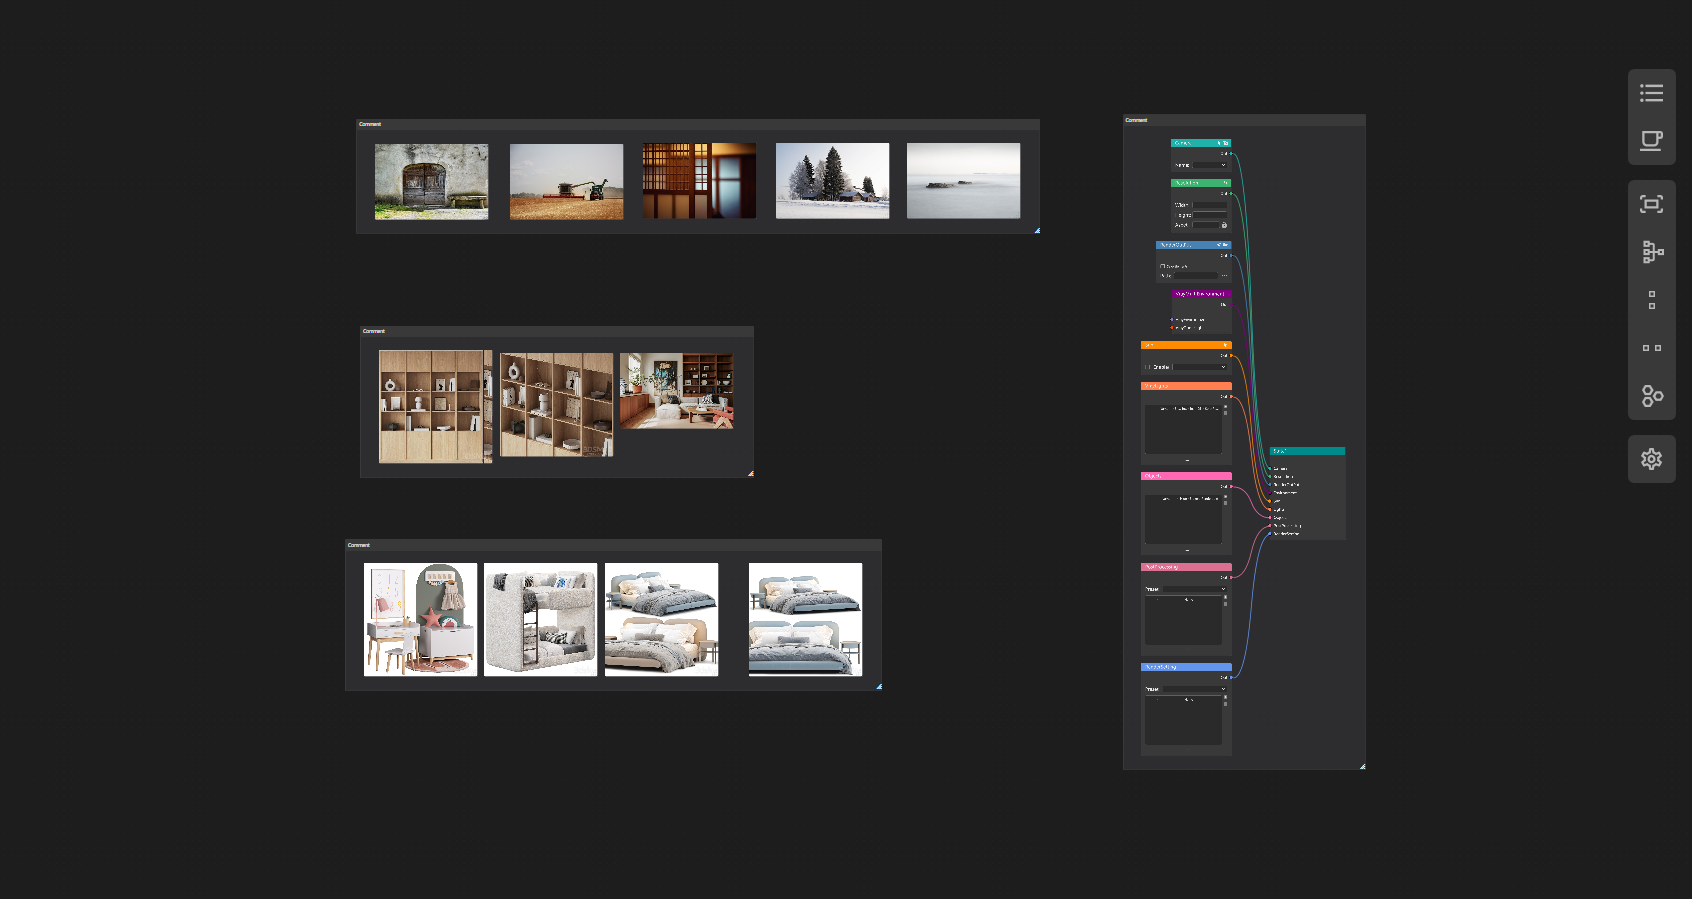Open the list view icon in sidebar
Screen dimensions: 1692x899
tap(1651, 93)
